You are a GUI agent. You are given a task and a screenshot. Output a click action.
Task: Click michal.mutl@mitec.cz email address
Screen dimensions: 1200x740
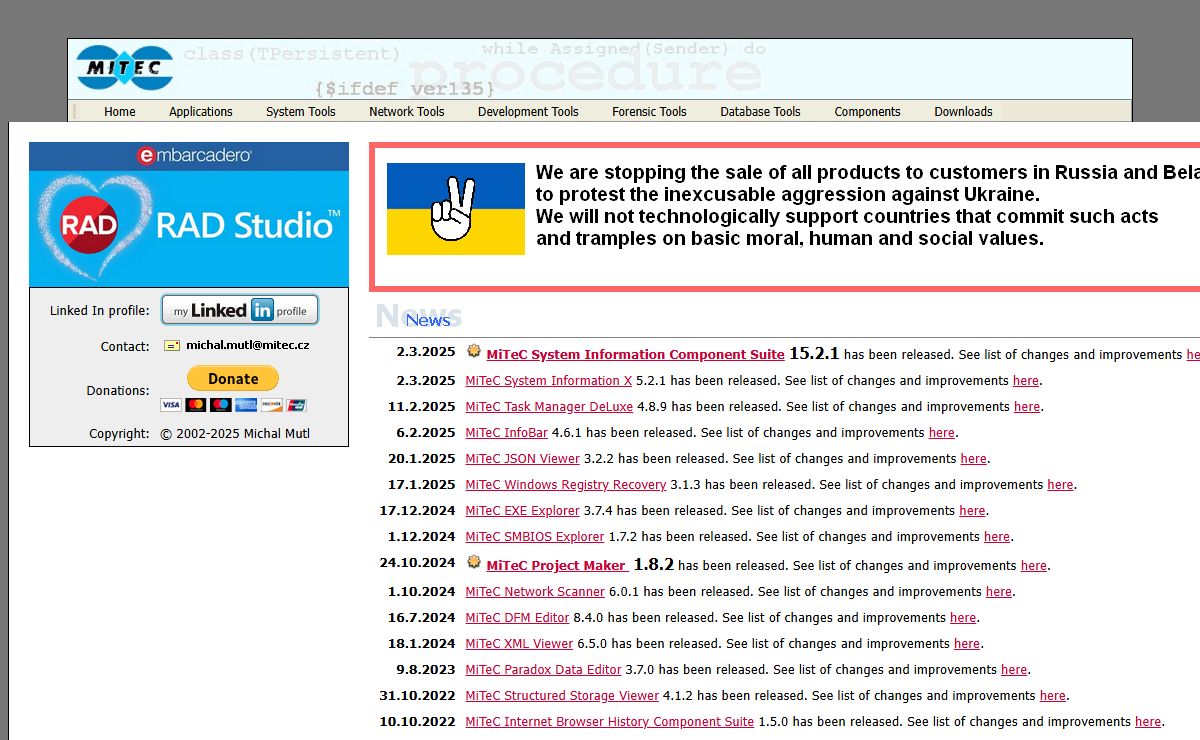pyautogui.click(x=247, y=345)
